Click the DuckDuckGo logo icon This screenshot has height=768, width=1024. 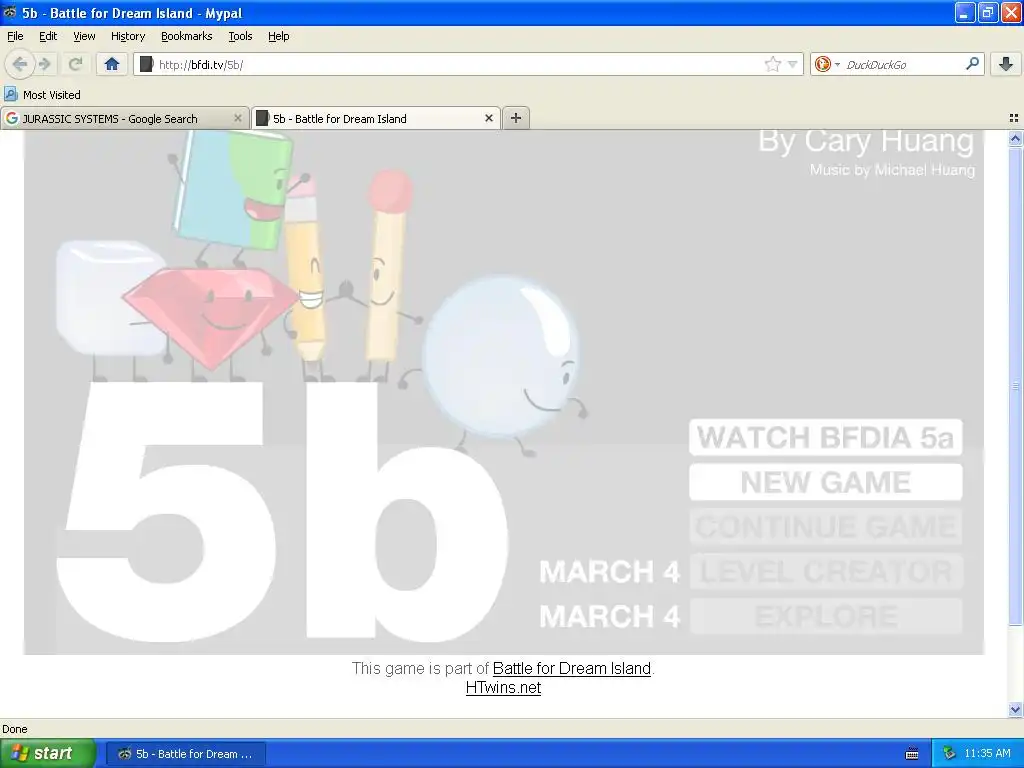822,64
